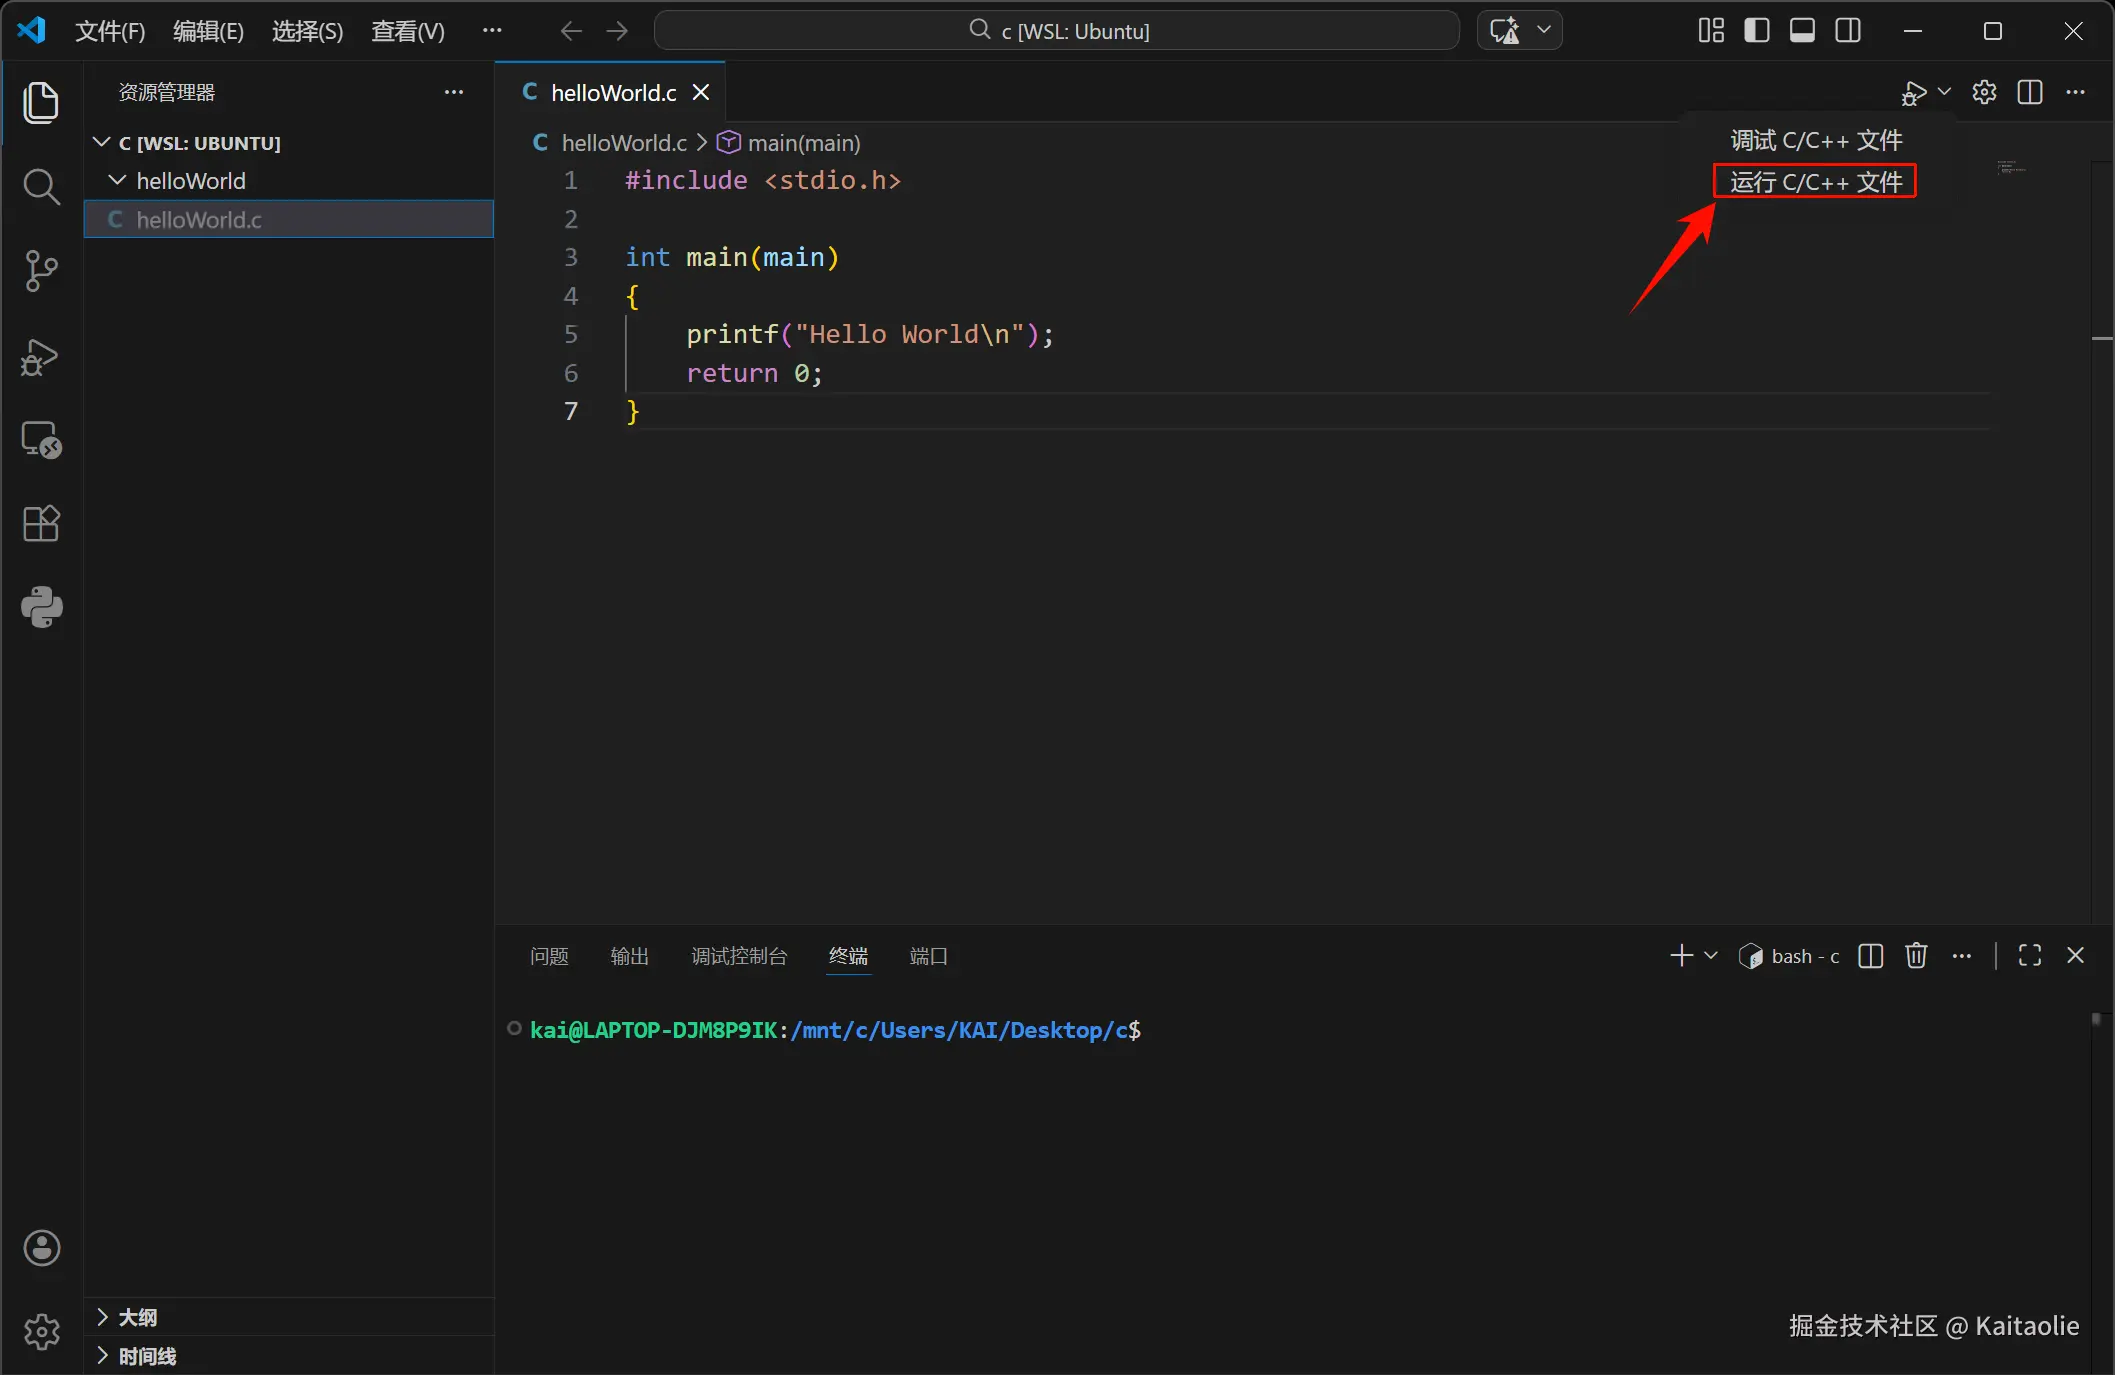This screenshot has width=2115, height=1375.
Task: Toggle the secondary sidebar visibility
Action: [1848, 31]
